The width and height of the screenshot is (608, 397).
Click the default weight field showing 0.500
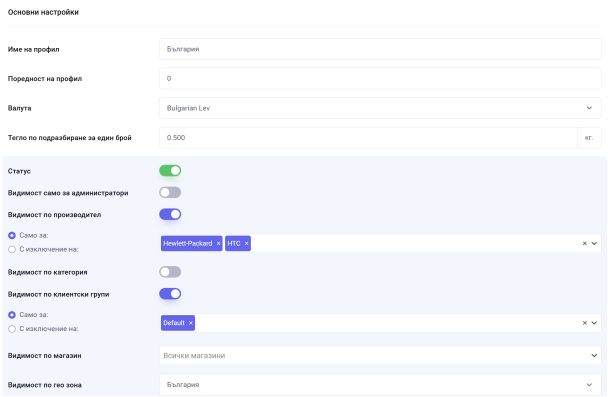click(368, 138)
